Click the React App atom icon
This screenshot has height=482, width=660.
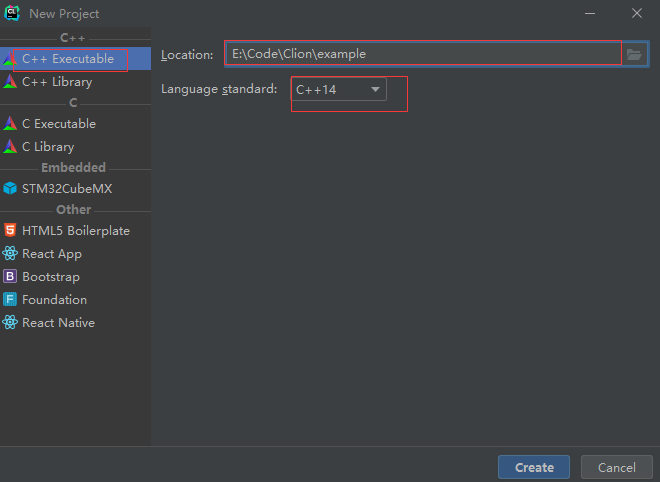tap(10, 253)
